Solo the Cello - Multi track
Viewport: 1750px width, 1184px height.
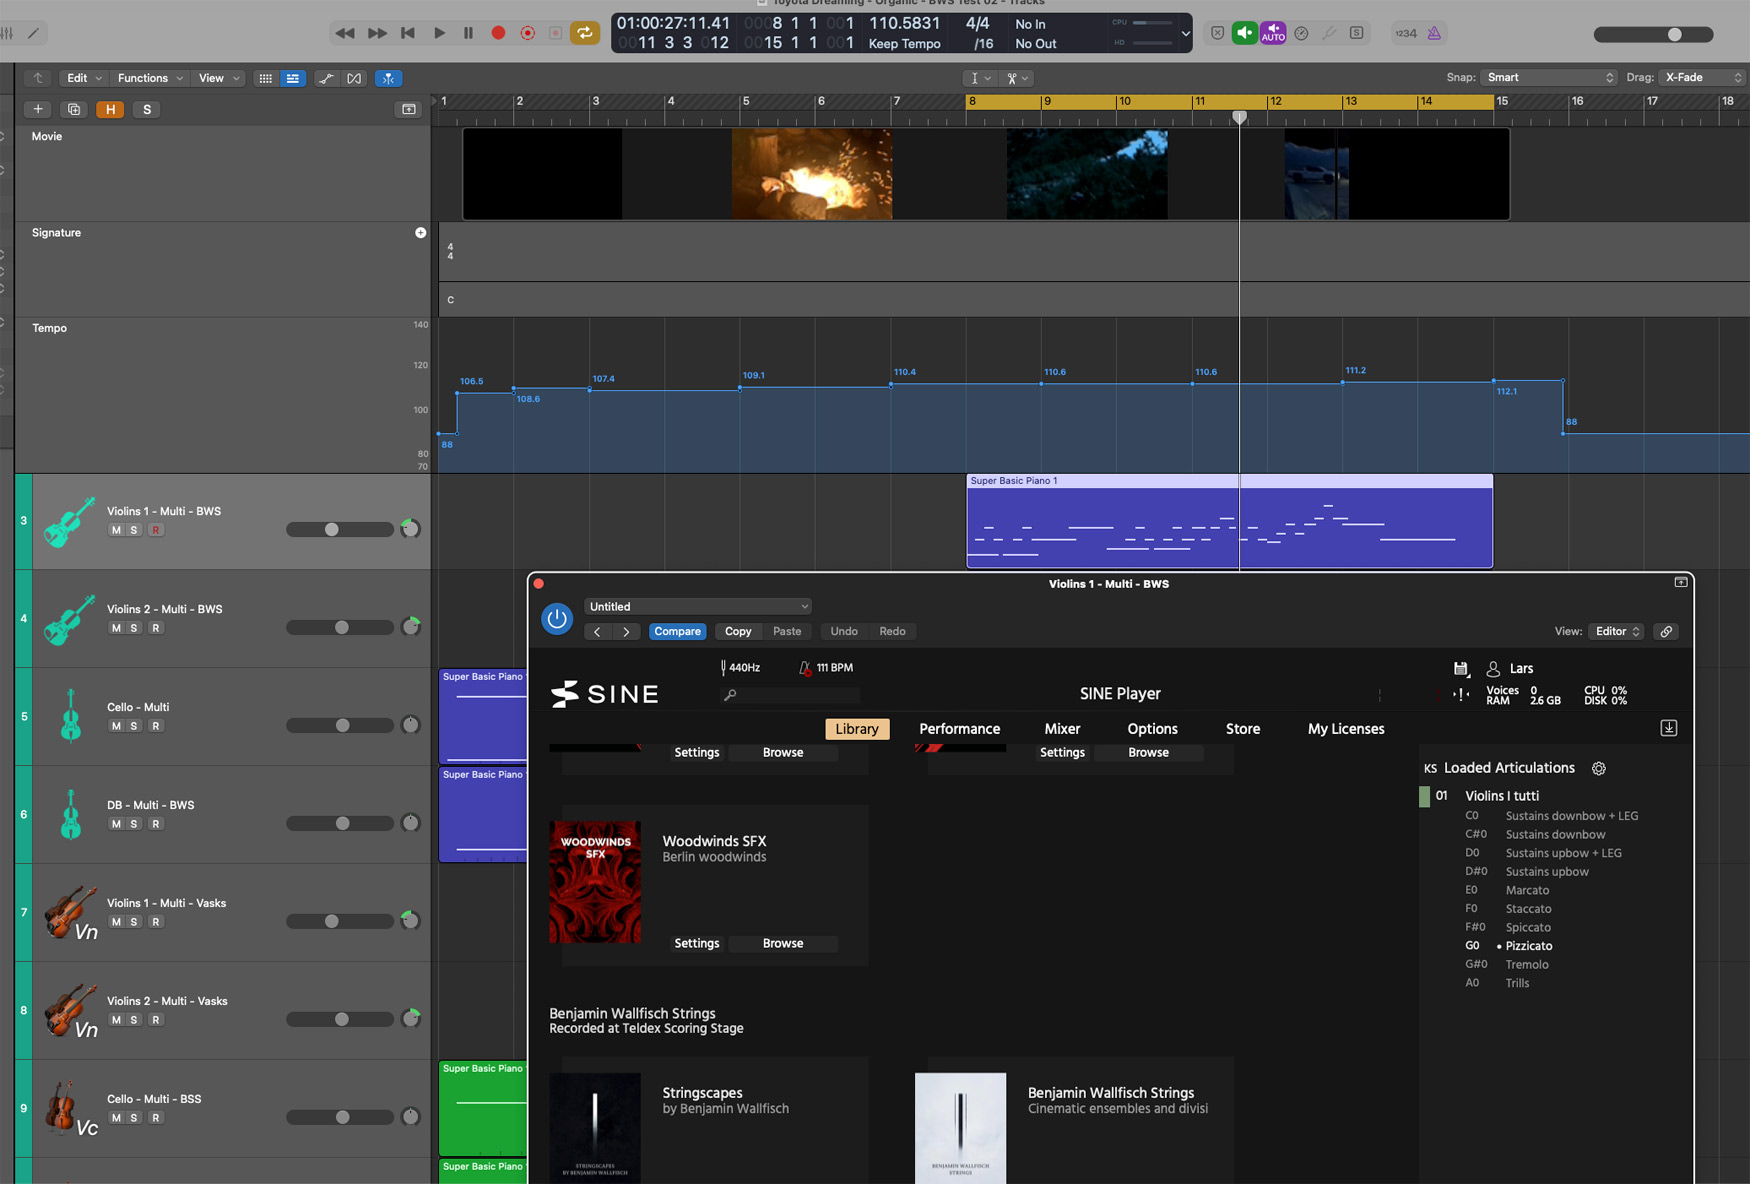[x=135, y=726]
